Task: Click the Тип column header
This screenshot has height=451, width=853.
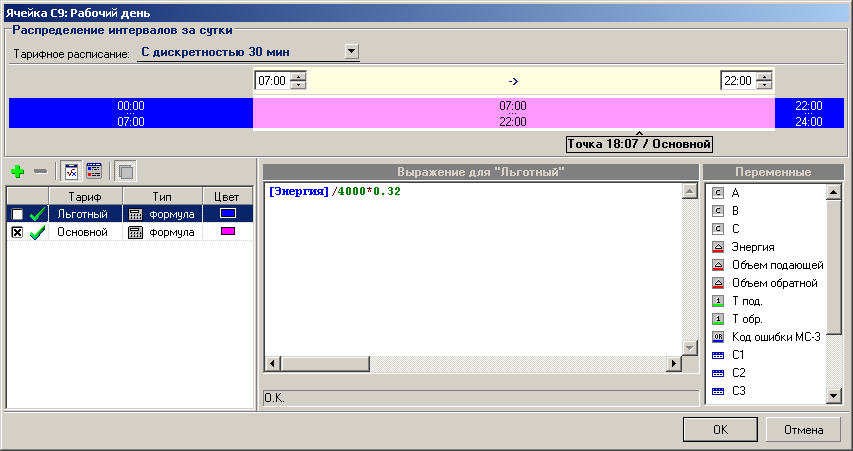Action: click(x=162, y=196)
